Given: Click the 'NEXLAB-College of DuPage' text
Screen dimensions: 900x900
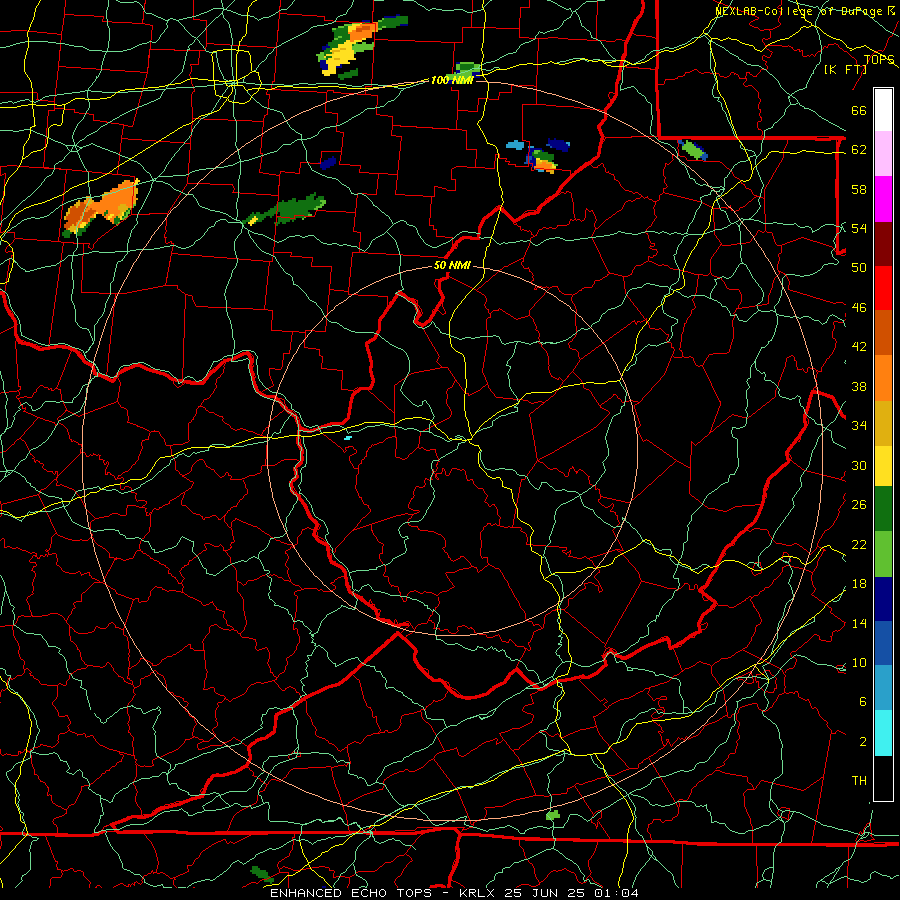Looking at the screenshot, I should click(799, 11).
